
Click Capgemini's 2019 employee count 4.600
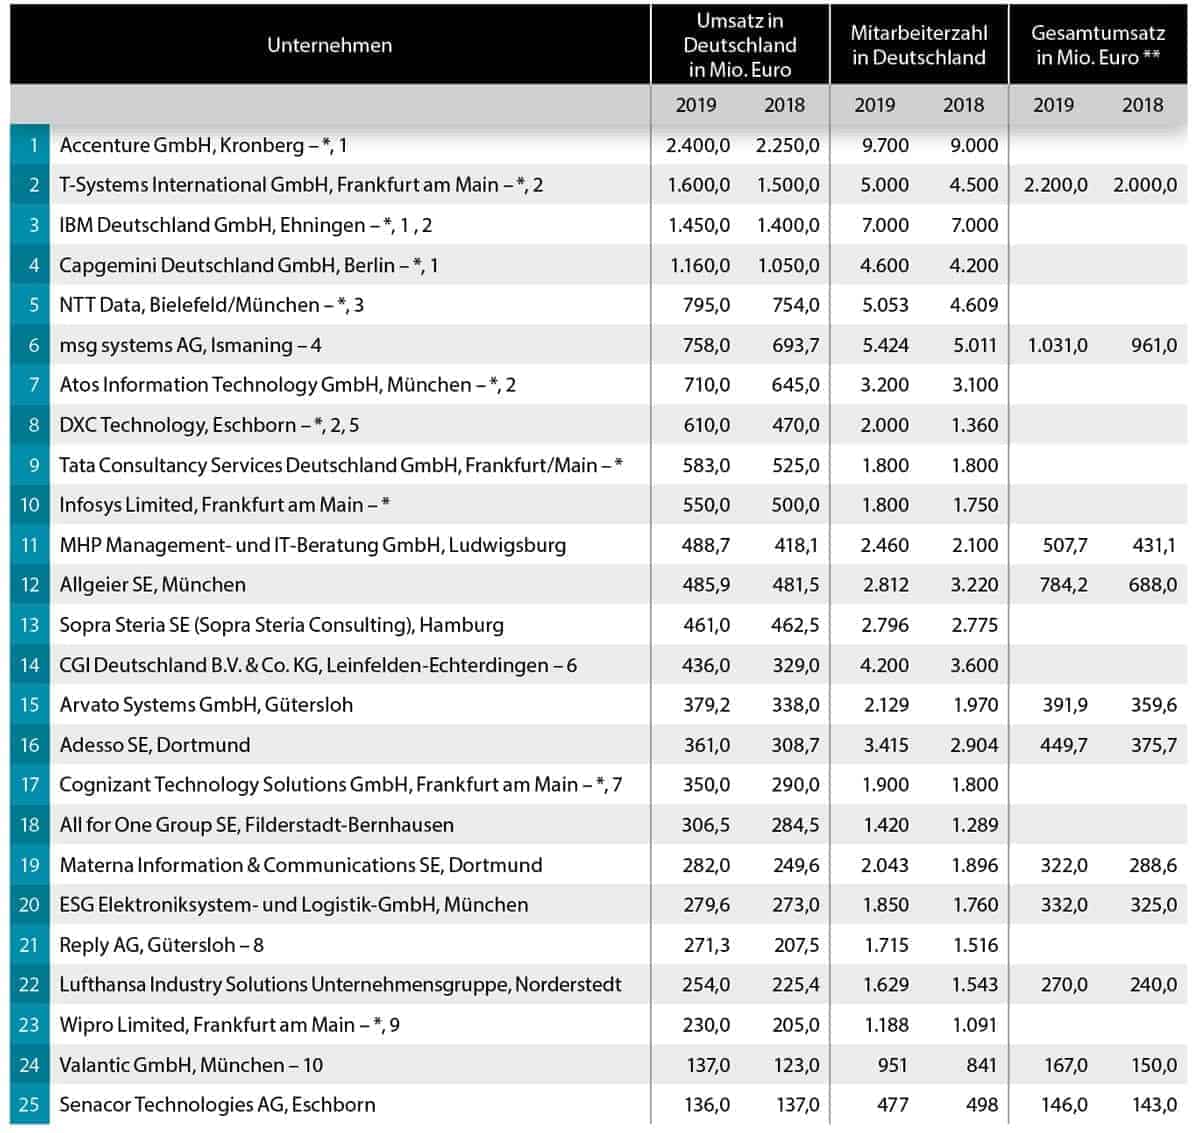pyautogui.click(x=886, y=265)
